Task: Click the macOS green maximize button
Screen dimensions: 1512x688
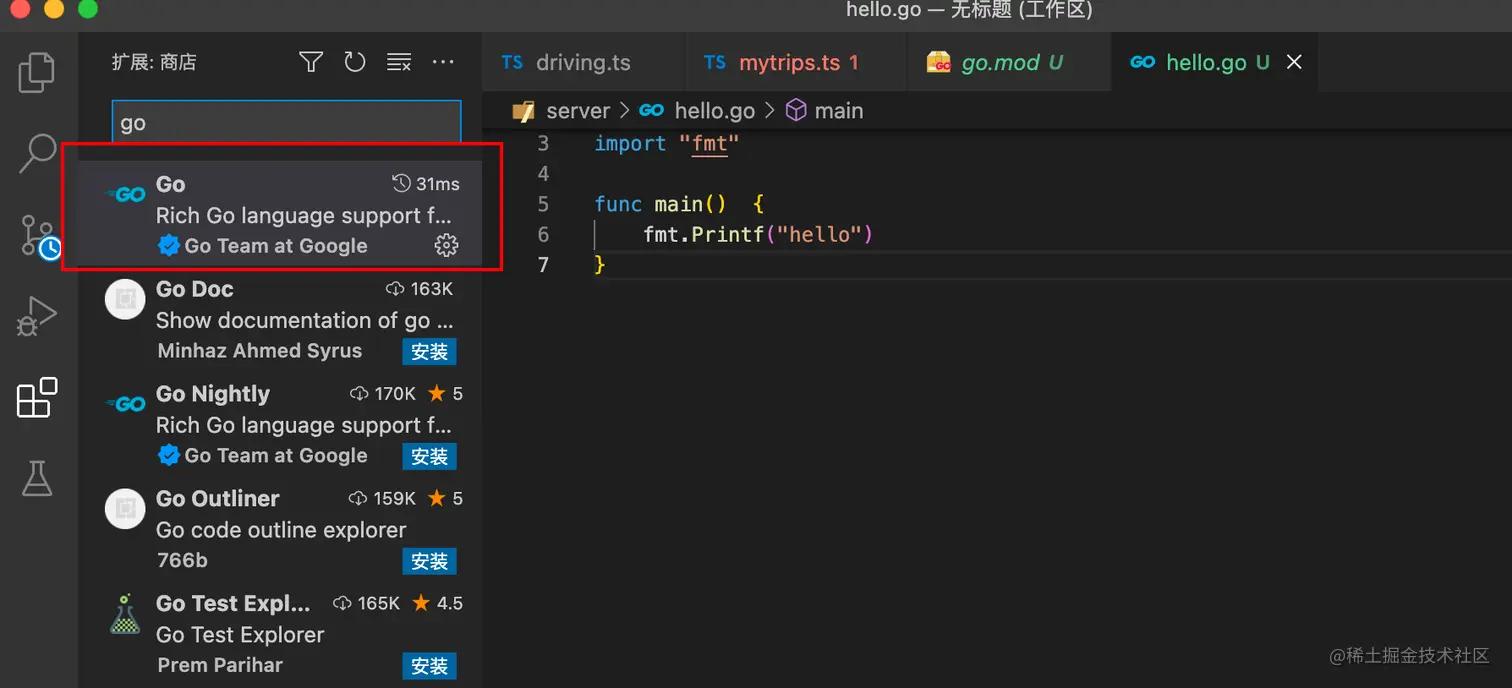Action: click(x=88, y=10)
